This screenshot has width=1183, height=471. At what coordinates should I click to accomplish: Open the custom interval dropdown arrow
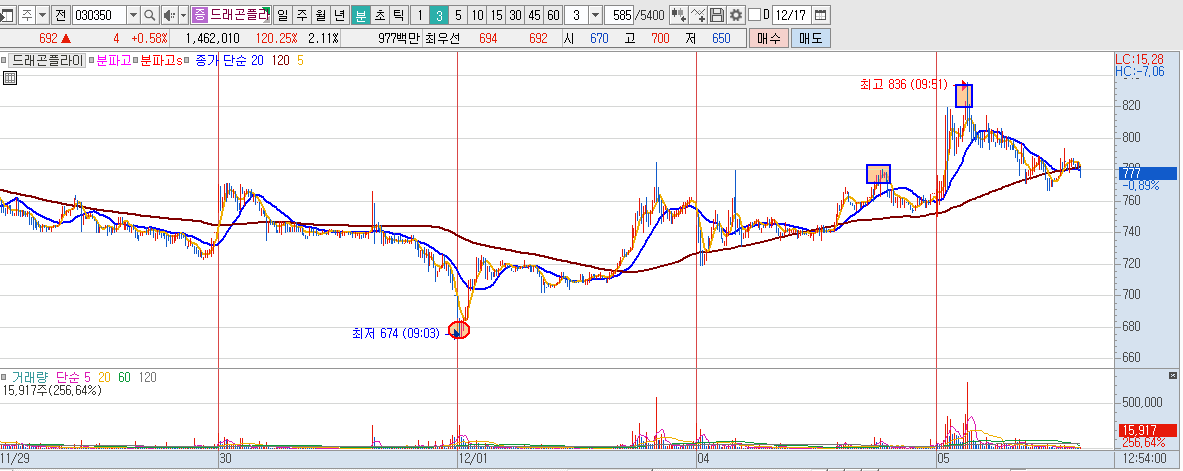click(595, 14)
